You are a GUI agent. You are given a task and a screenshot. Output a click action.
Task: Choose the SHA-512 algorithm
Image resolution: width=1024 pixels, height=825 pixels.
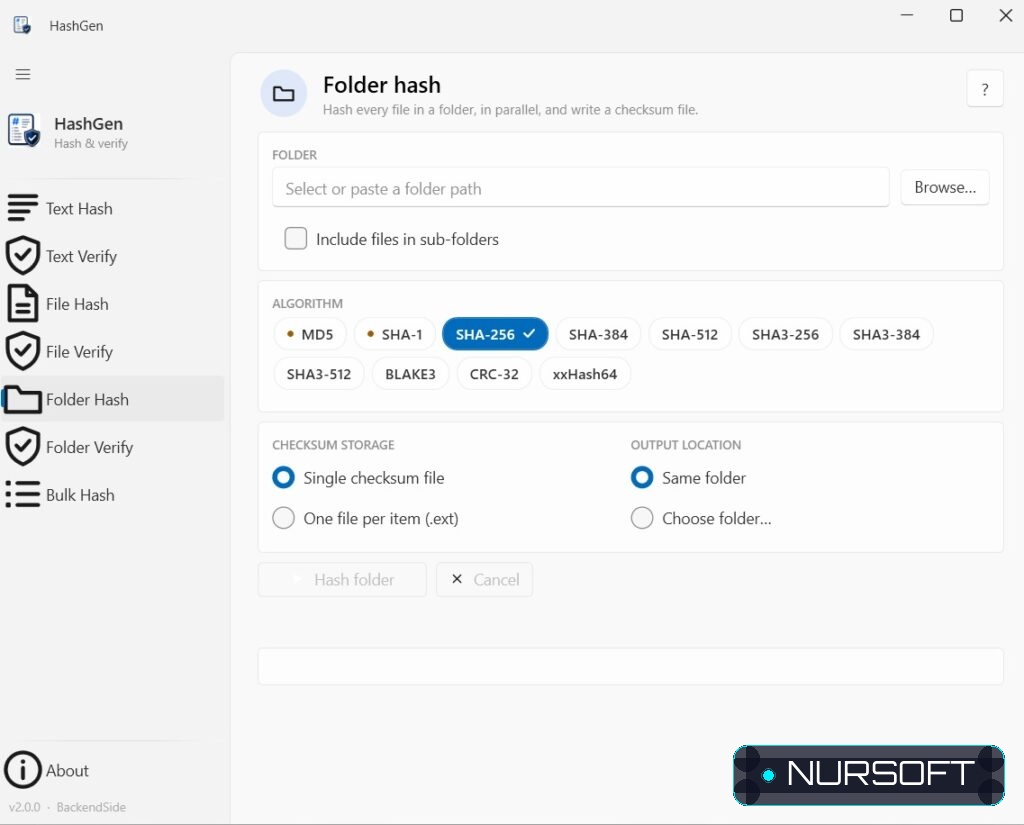(x=690, y=334)
